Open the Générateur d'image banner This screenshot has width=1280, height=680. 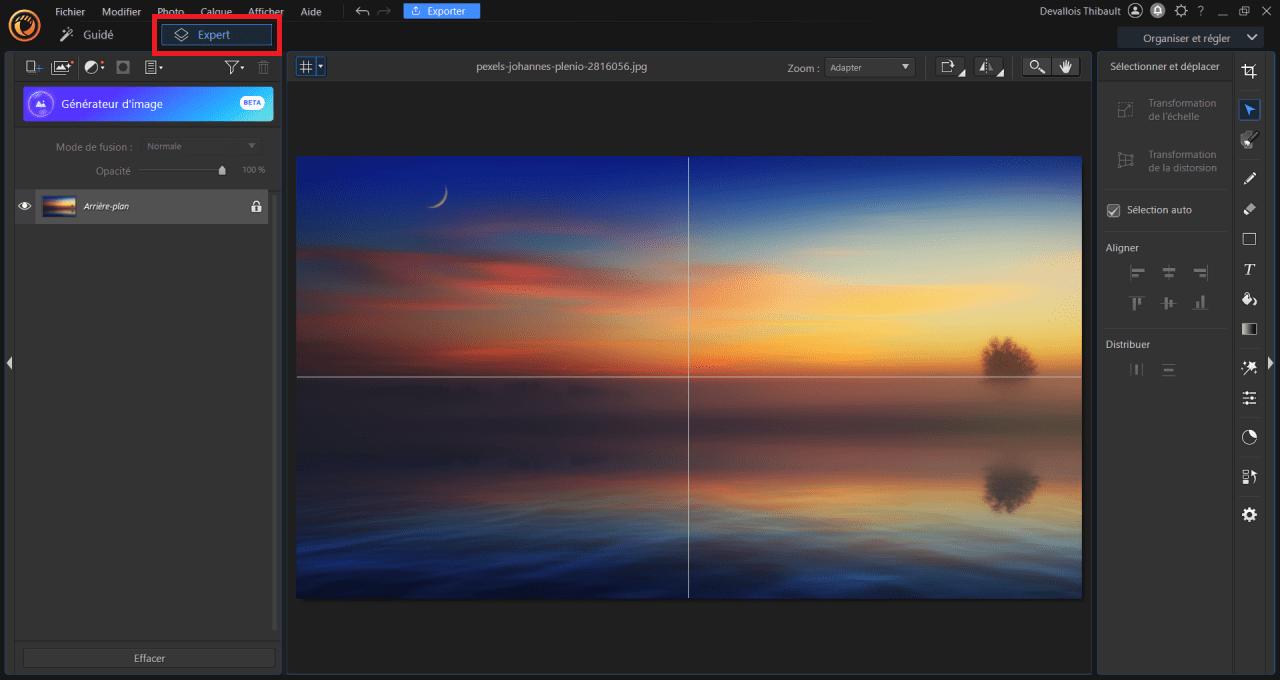coord(148,104)
